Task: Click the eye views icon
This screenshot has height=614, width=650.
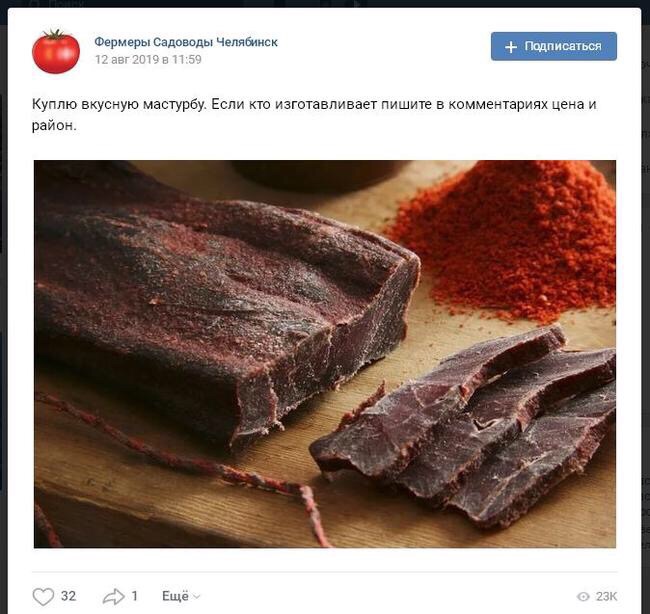Action: 583,597
